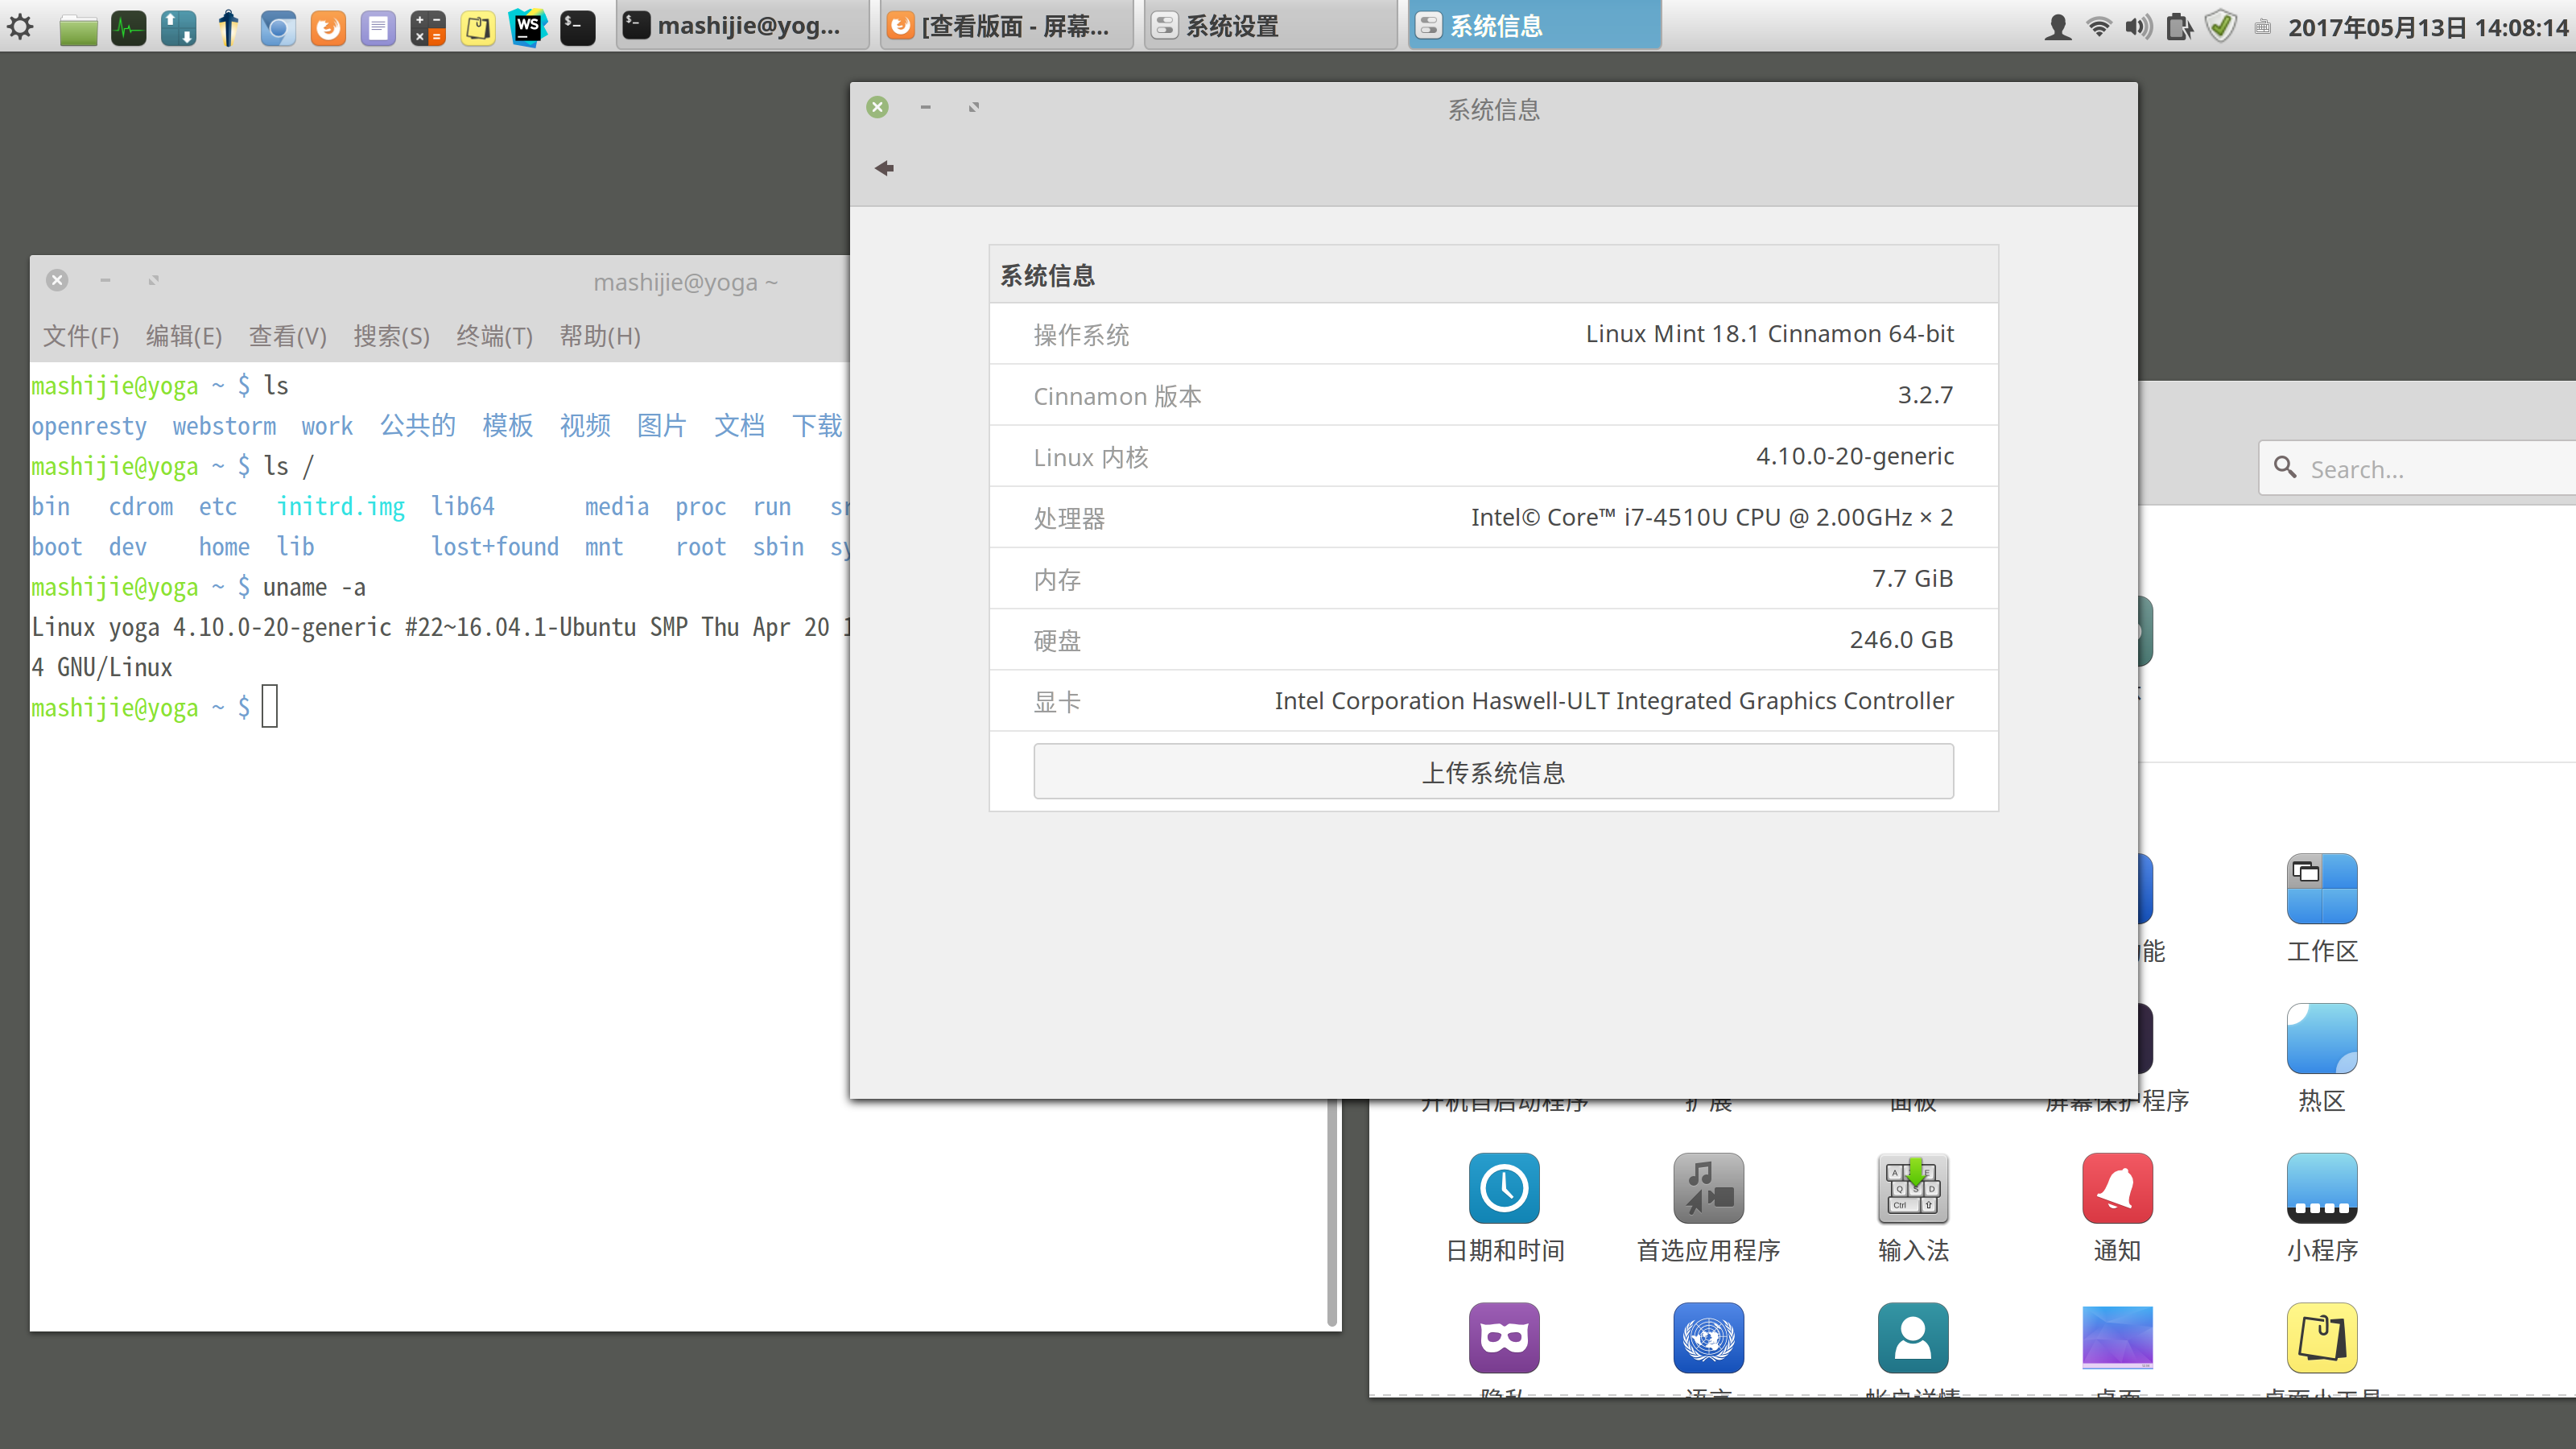Launch WebStorm from the panel
The height and width of the screenshot is (1449, 2576).
coord(528,27)
